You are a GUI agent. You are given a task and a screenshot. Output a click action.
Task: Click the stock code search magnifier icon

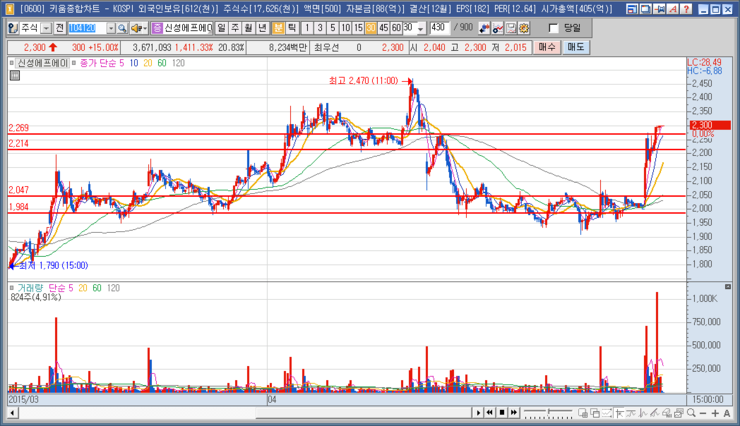pyautogui.click(x=122, y=28)
